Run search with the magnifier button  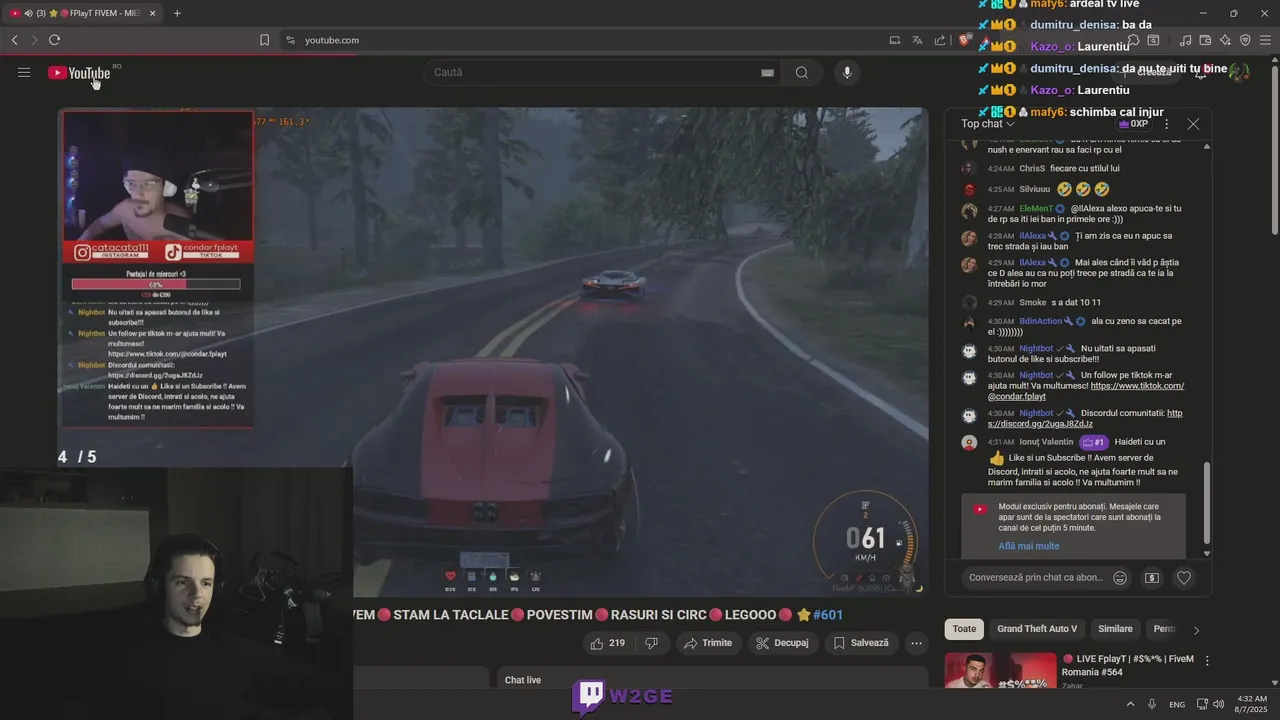pyautogui.click(x=802, y=72)
